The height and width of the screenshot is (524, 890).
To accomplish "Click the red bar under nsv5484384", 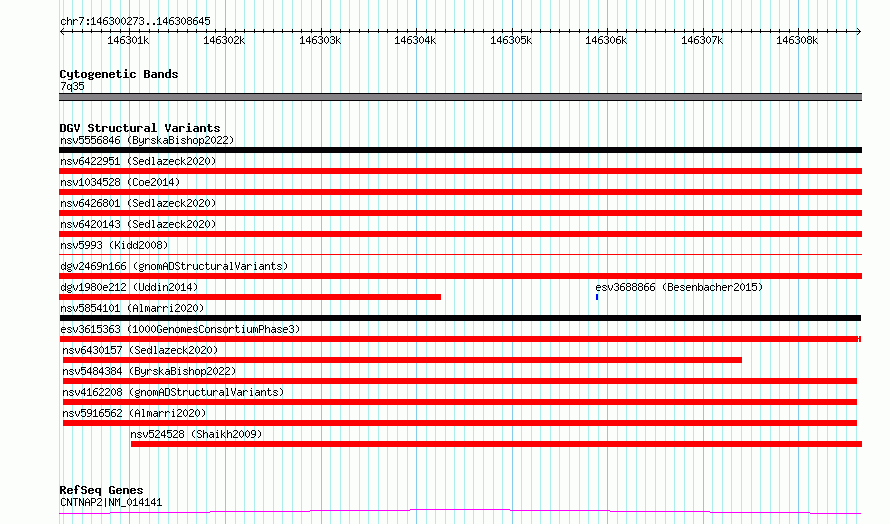I will (x=460, y=381).
